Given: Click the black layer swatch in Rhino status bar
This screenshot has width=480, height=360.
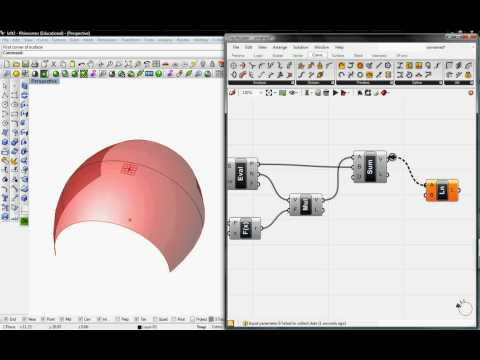Looking at the screenshot, I should tap(140, 327).
